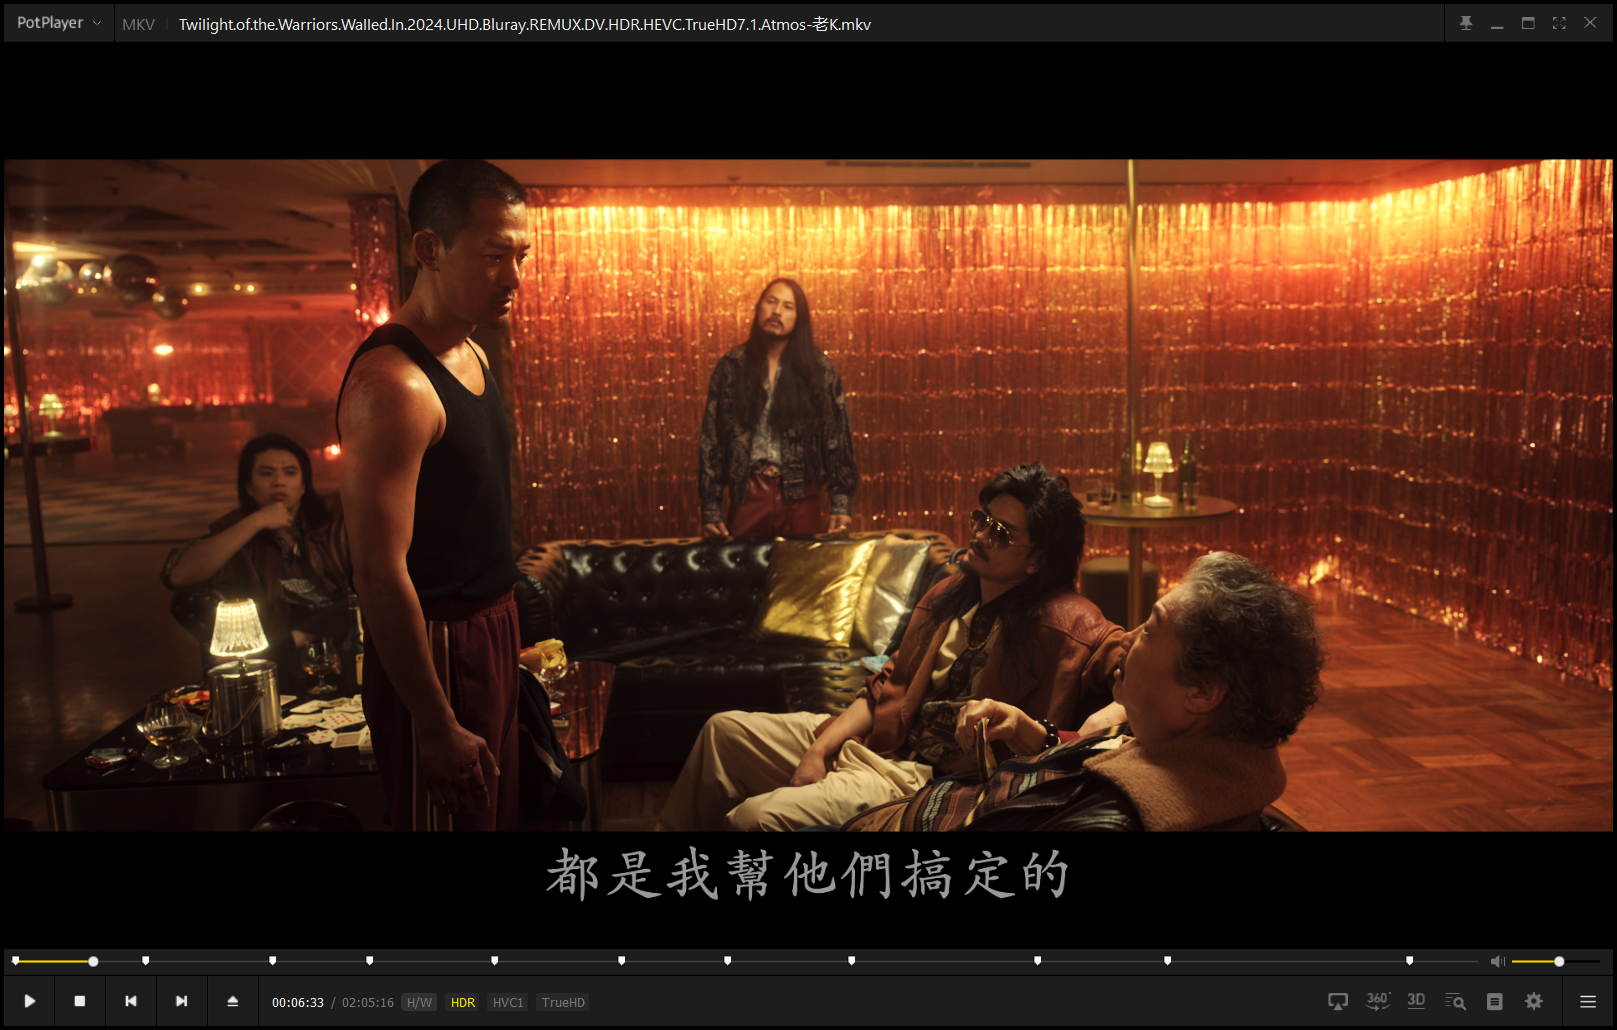This screenshot has height=1030, width=1617.
Task: Toggle 3D video mode
Action: pyautogui.click(x=1416, y=1001)
